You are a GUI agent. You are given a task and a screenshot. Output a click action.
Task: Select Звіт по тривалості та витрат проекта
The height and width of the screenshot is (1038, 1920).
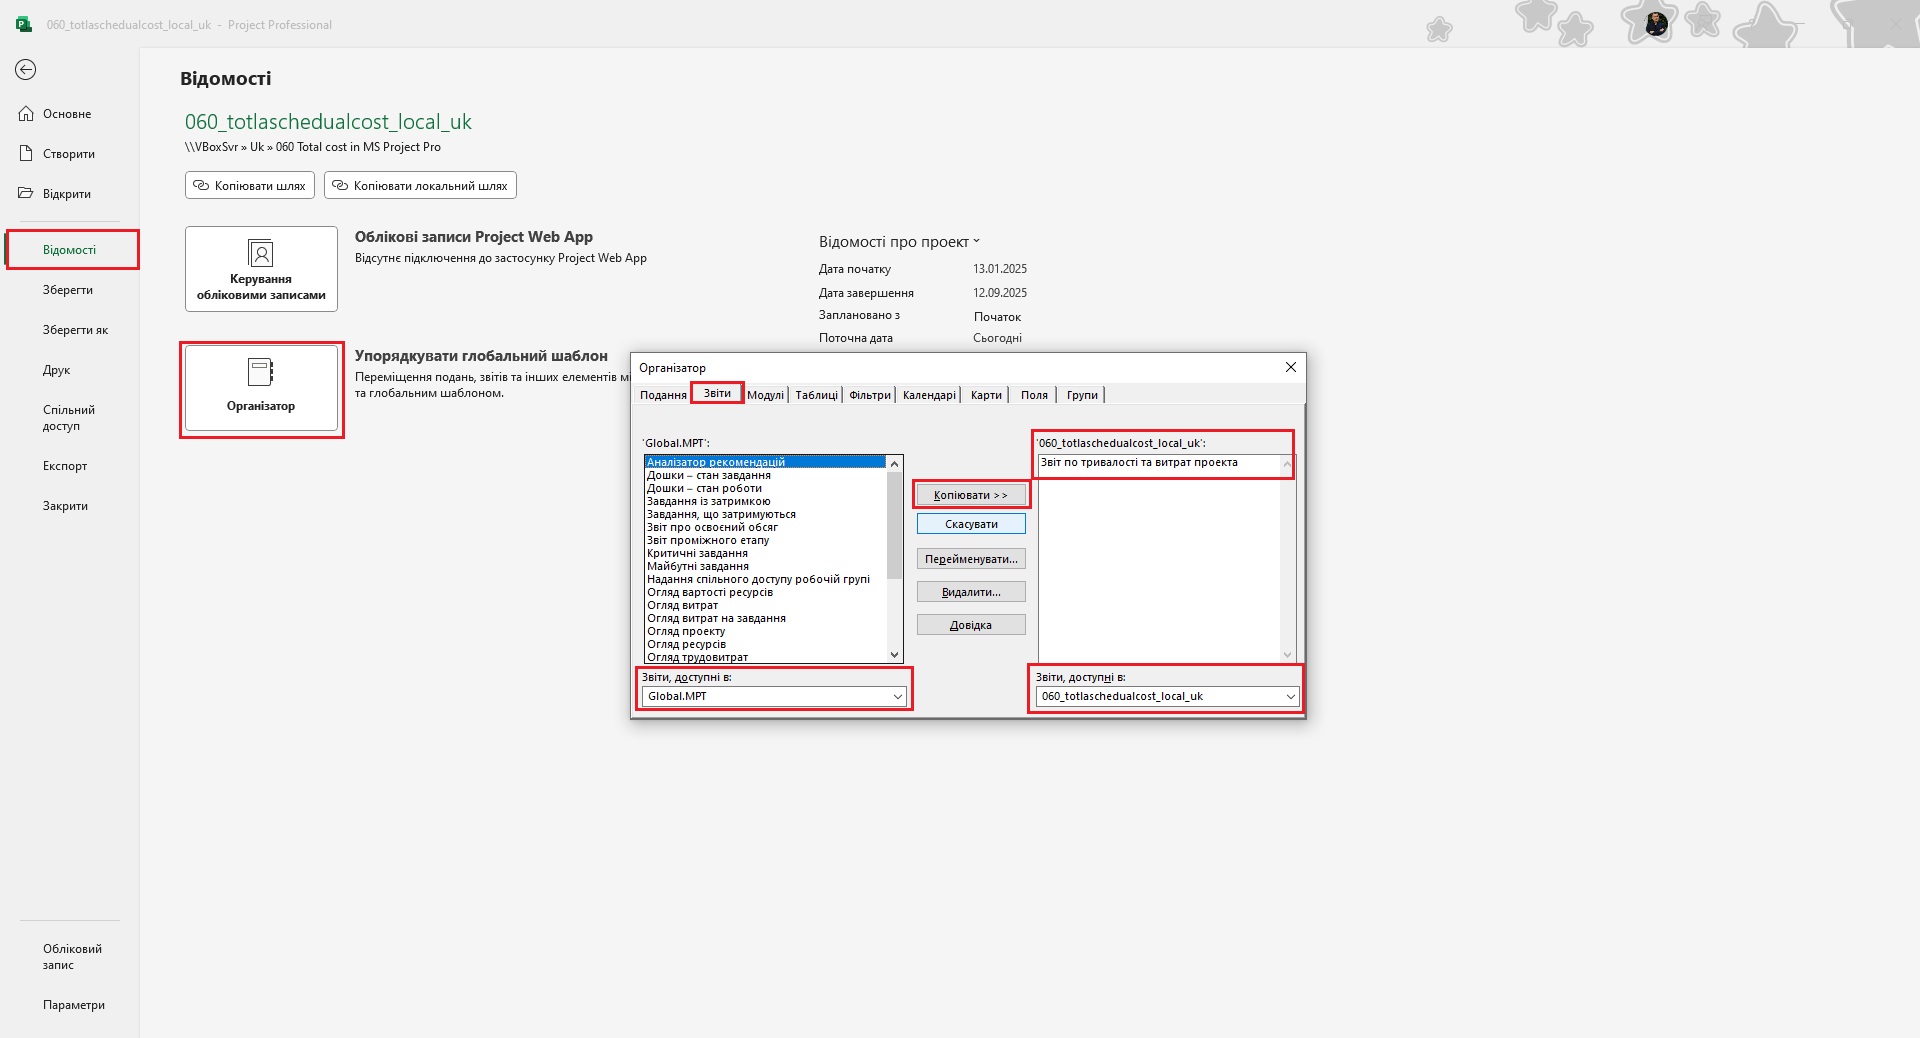pos(1159,462)
